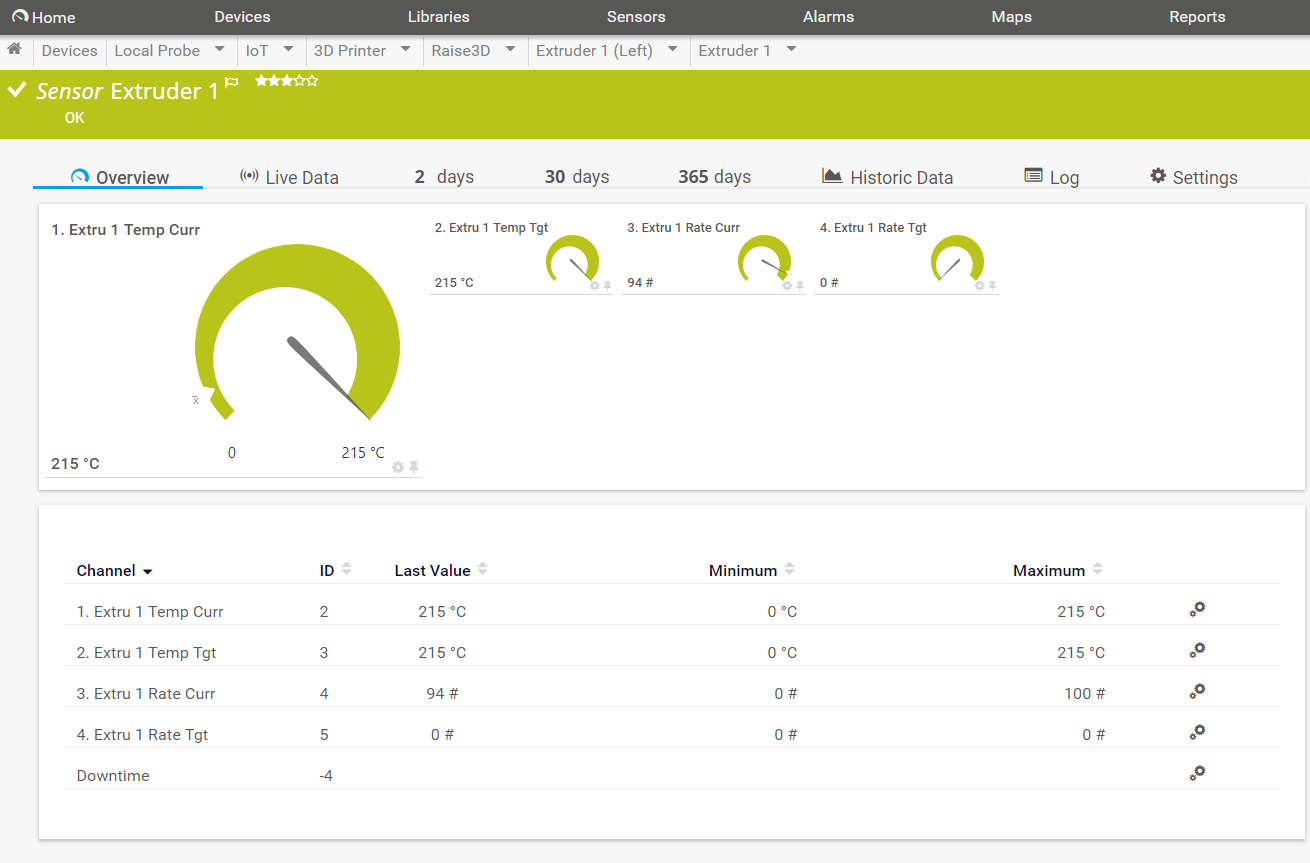Sort table by Maximum column

click(1058, 570)
